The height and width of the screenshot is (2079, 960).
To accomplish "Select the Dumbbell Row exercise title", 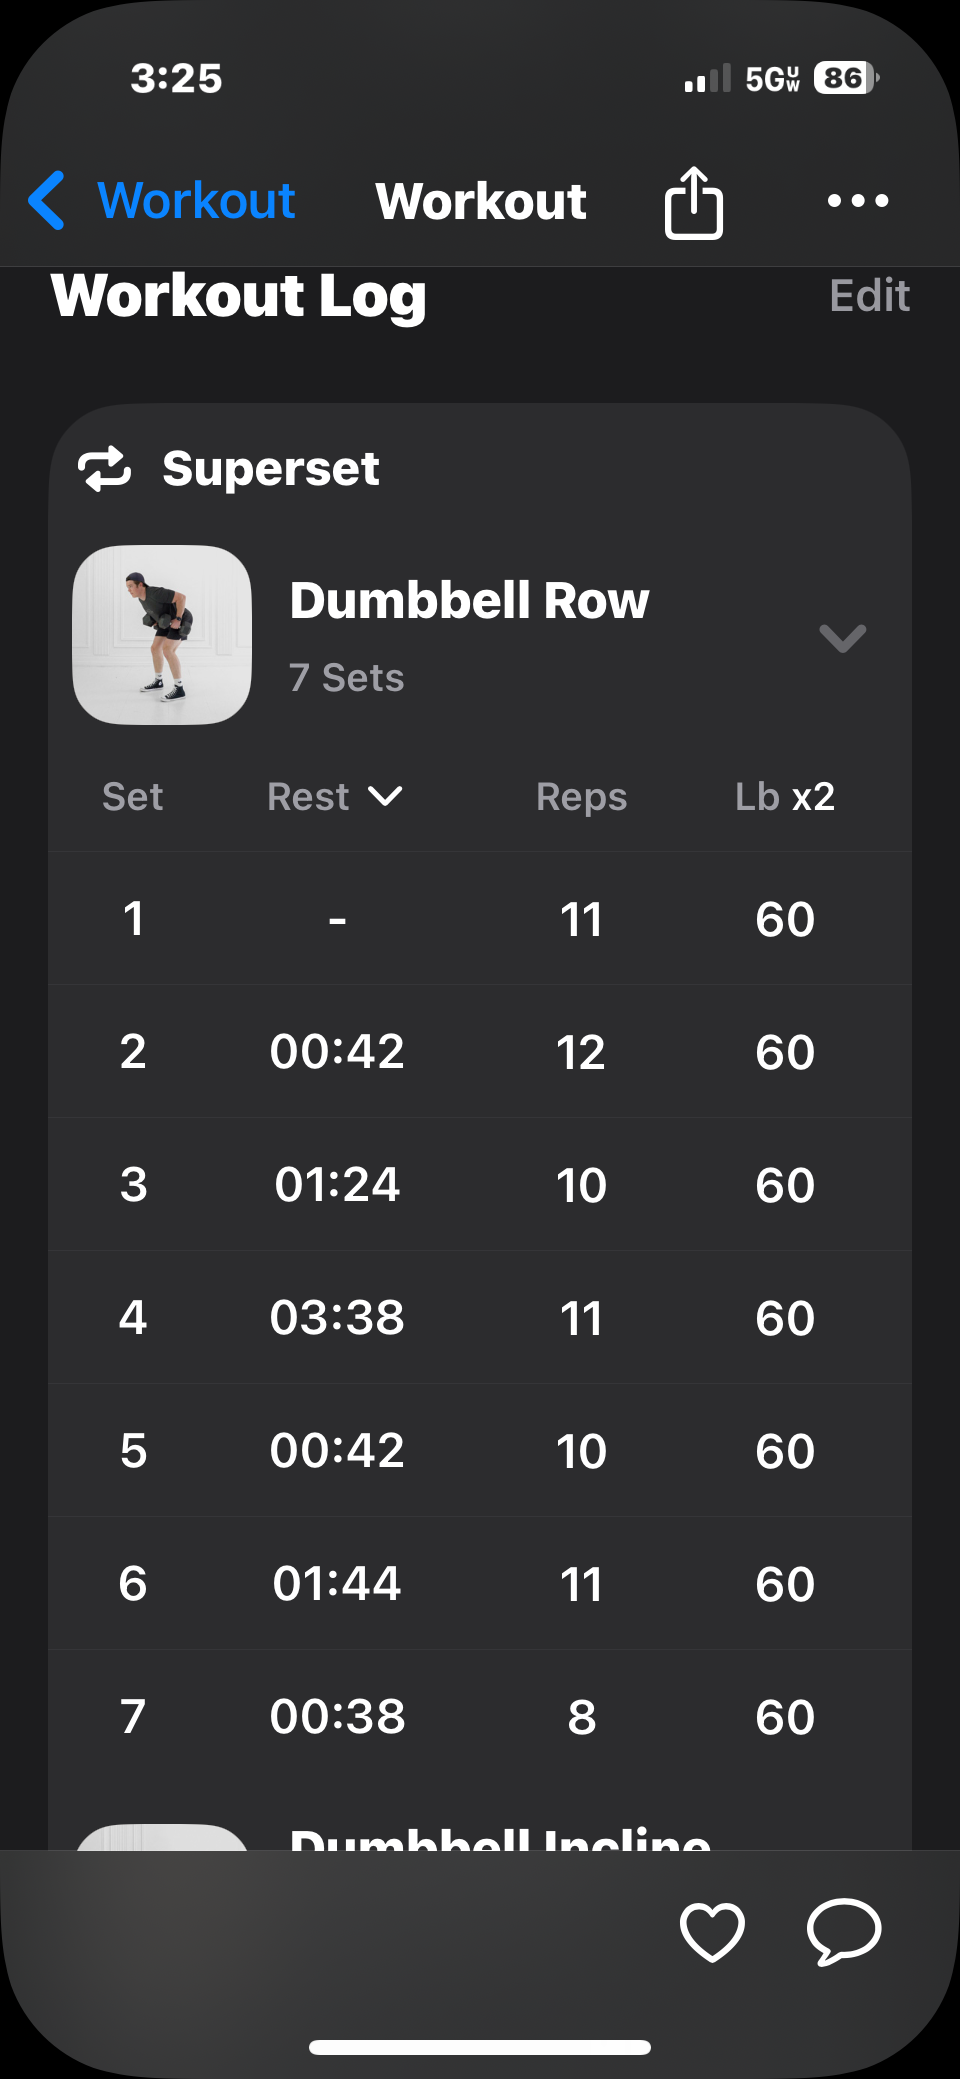I will [x=469, y=600].
